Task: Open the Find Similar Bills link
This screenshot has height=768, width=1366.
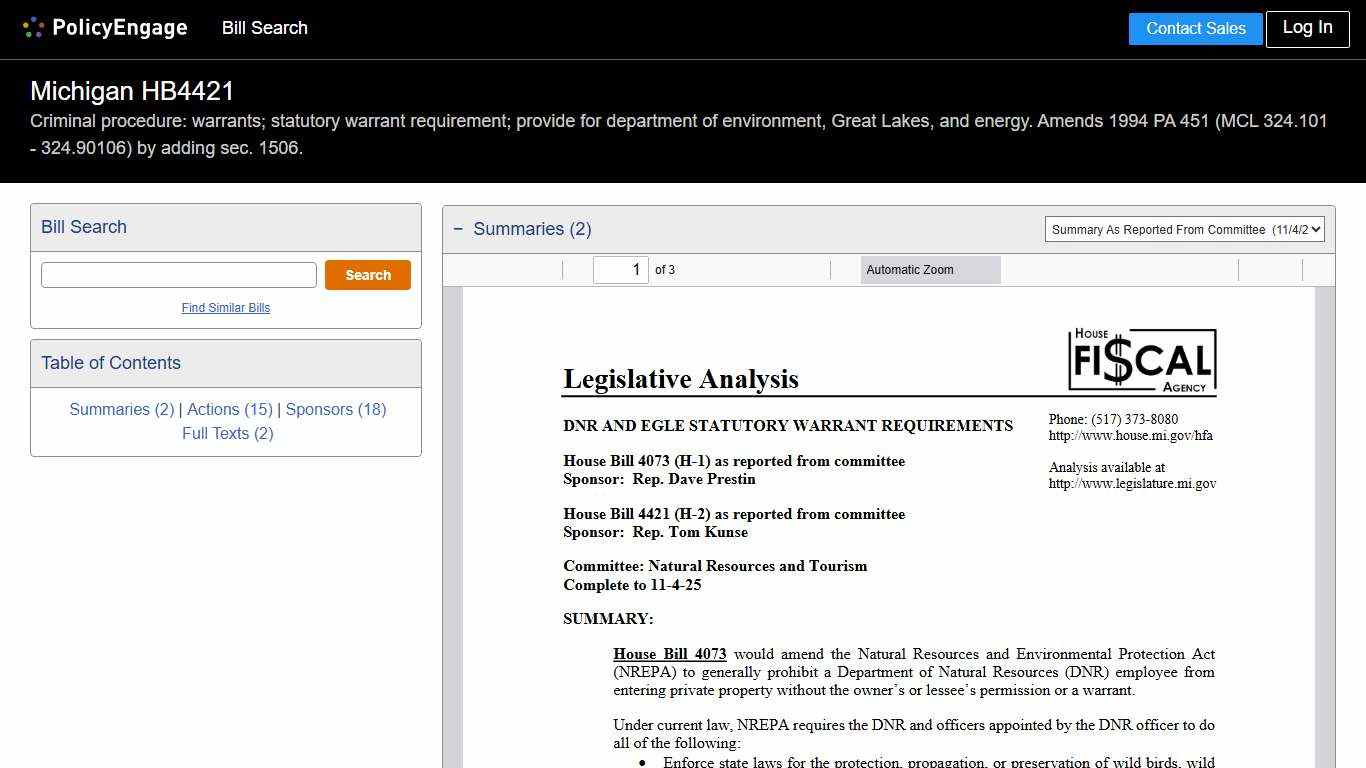Action: [225, 308]
